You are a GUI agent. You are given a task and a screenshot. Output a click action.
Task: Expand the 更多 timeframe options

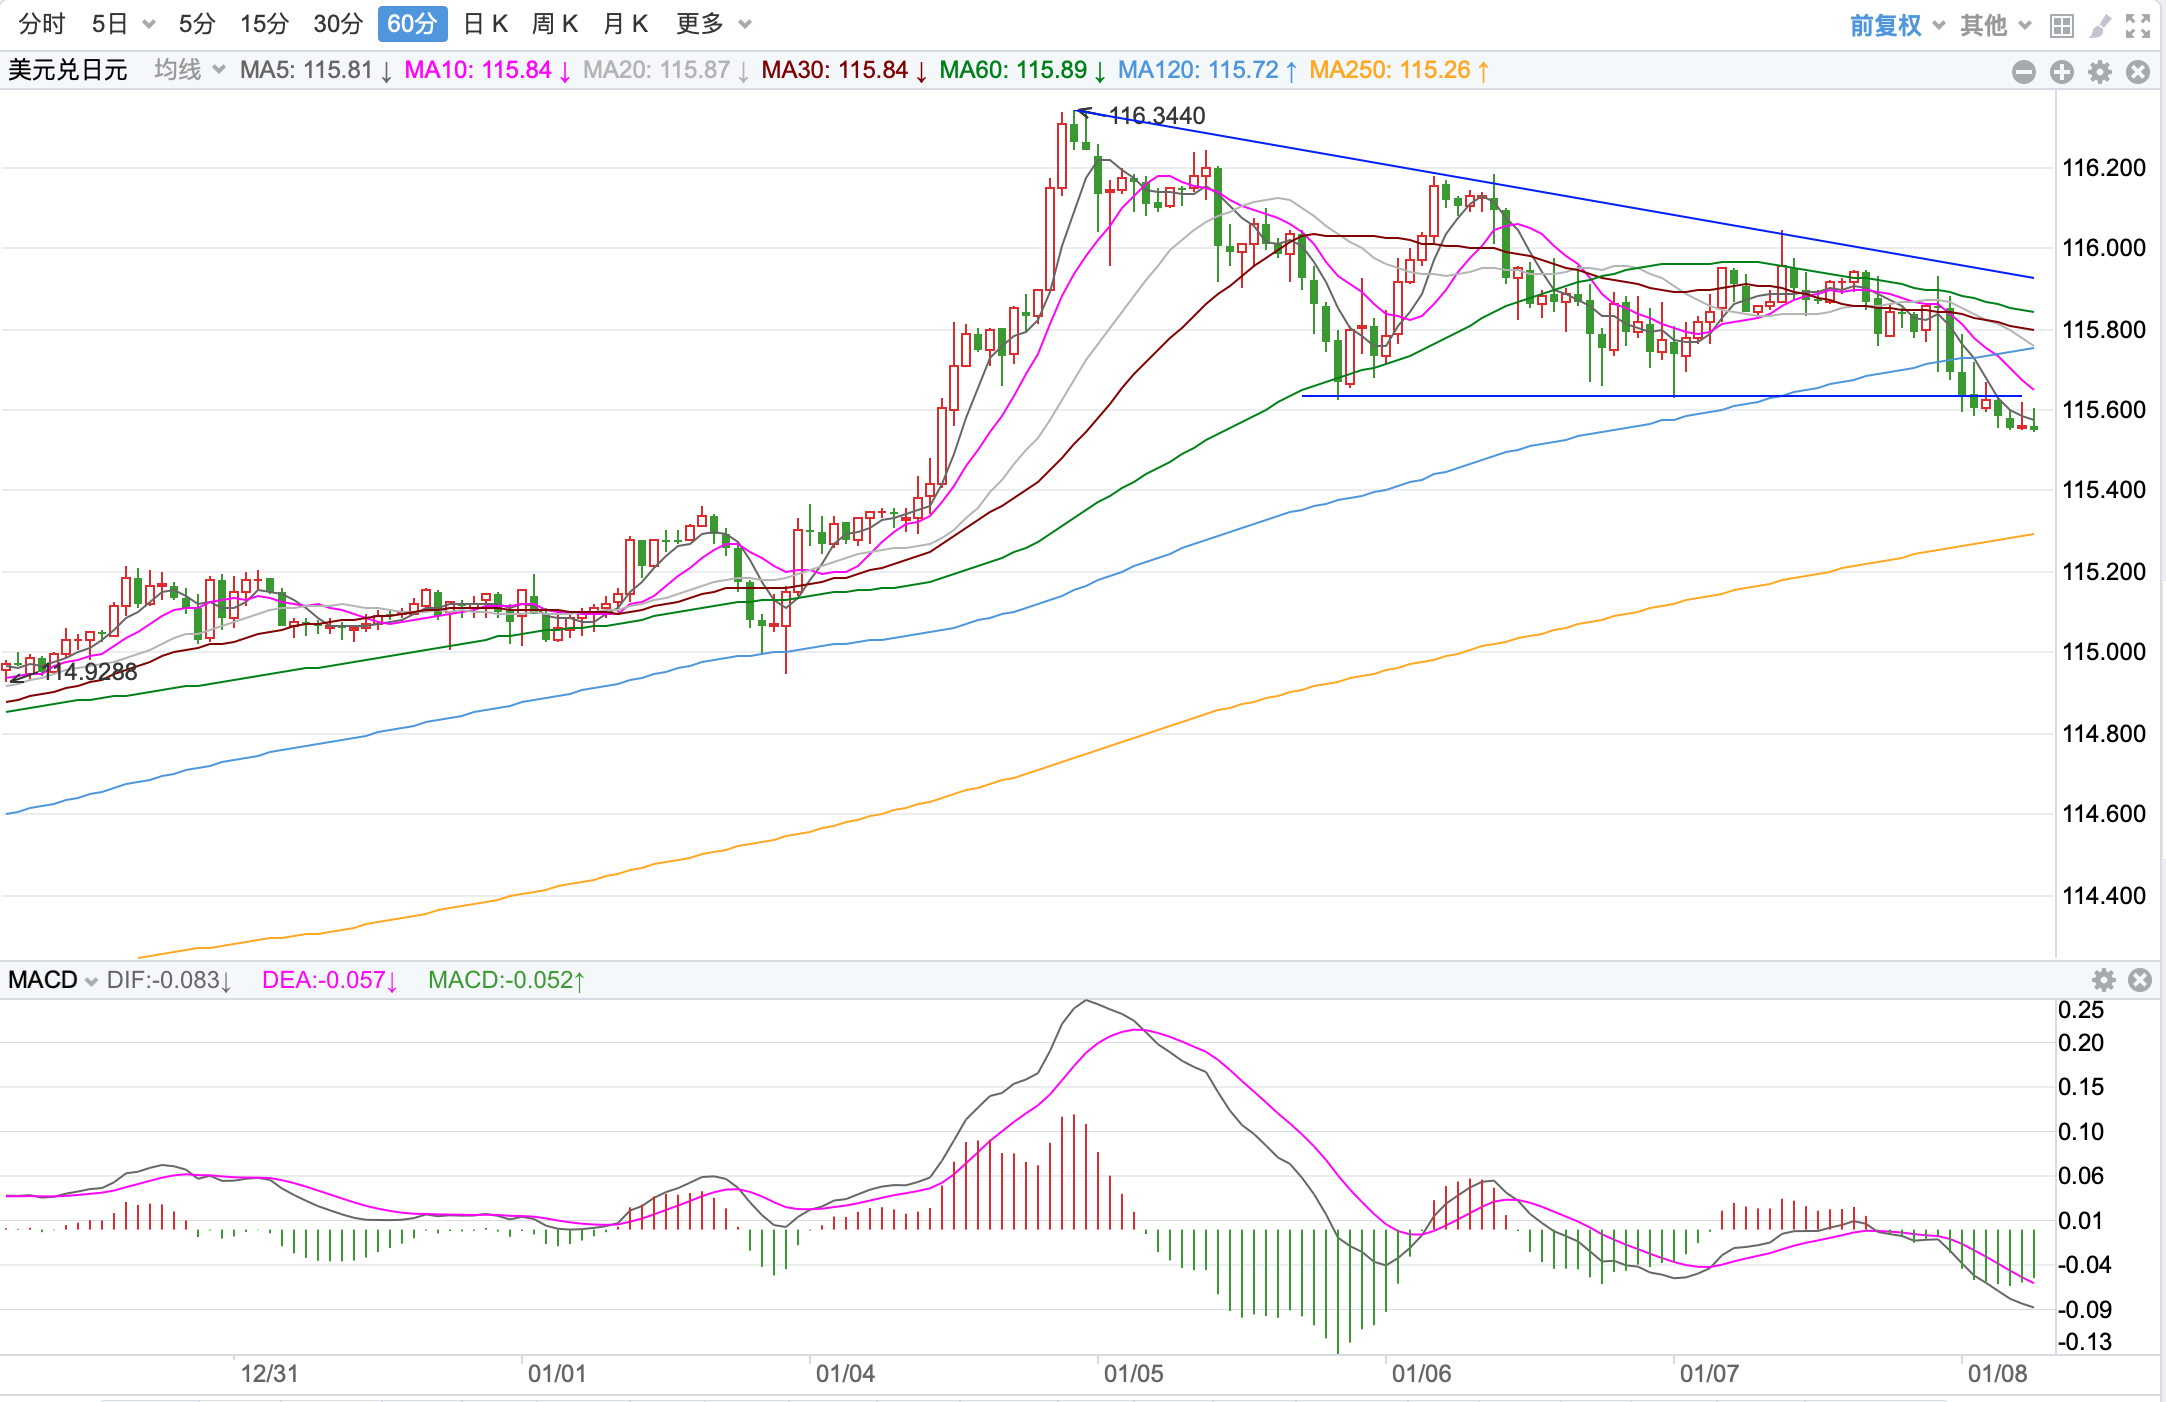pyautogui.click(x=712, y=24)
